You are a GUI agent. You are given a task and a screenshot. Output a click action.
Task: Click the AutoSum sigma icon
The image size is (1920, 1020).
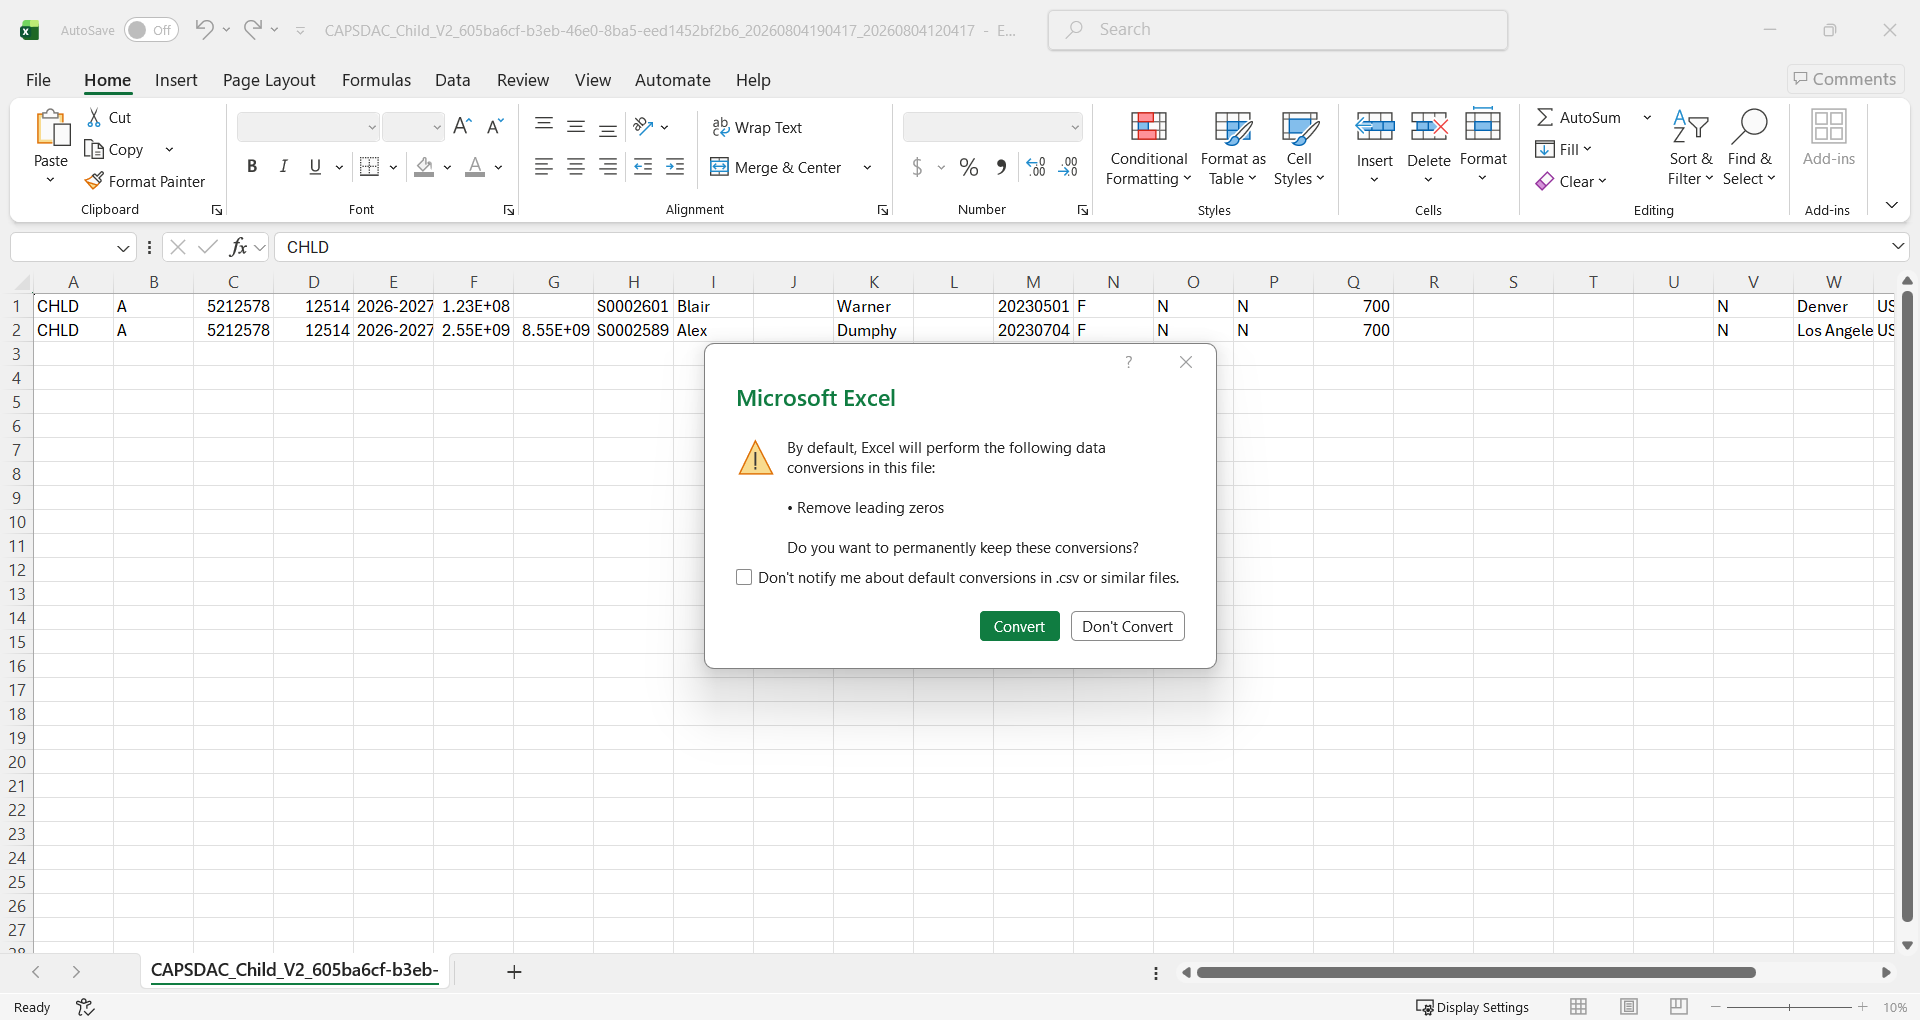tap(1545, 117)
